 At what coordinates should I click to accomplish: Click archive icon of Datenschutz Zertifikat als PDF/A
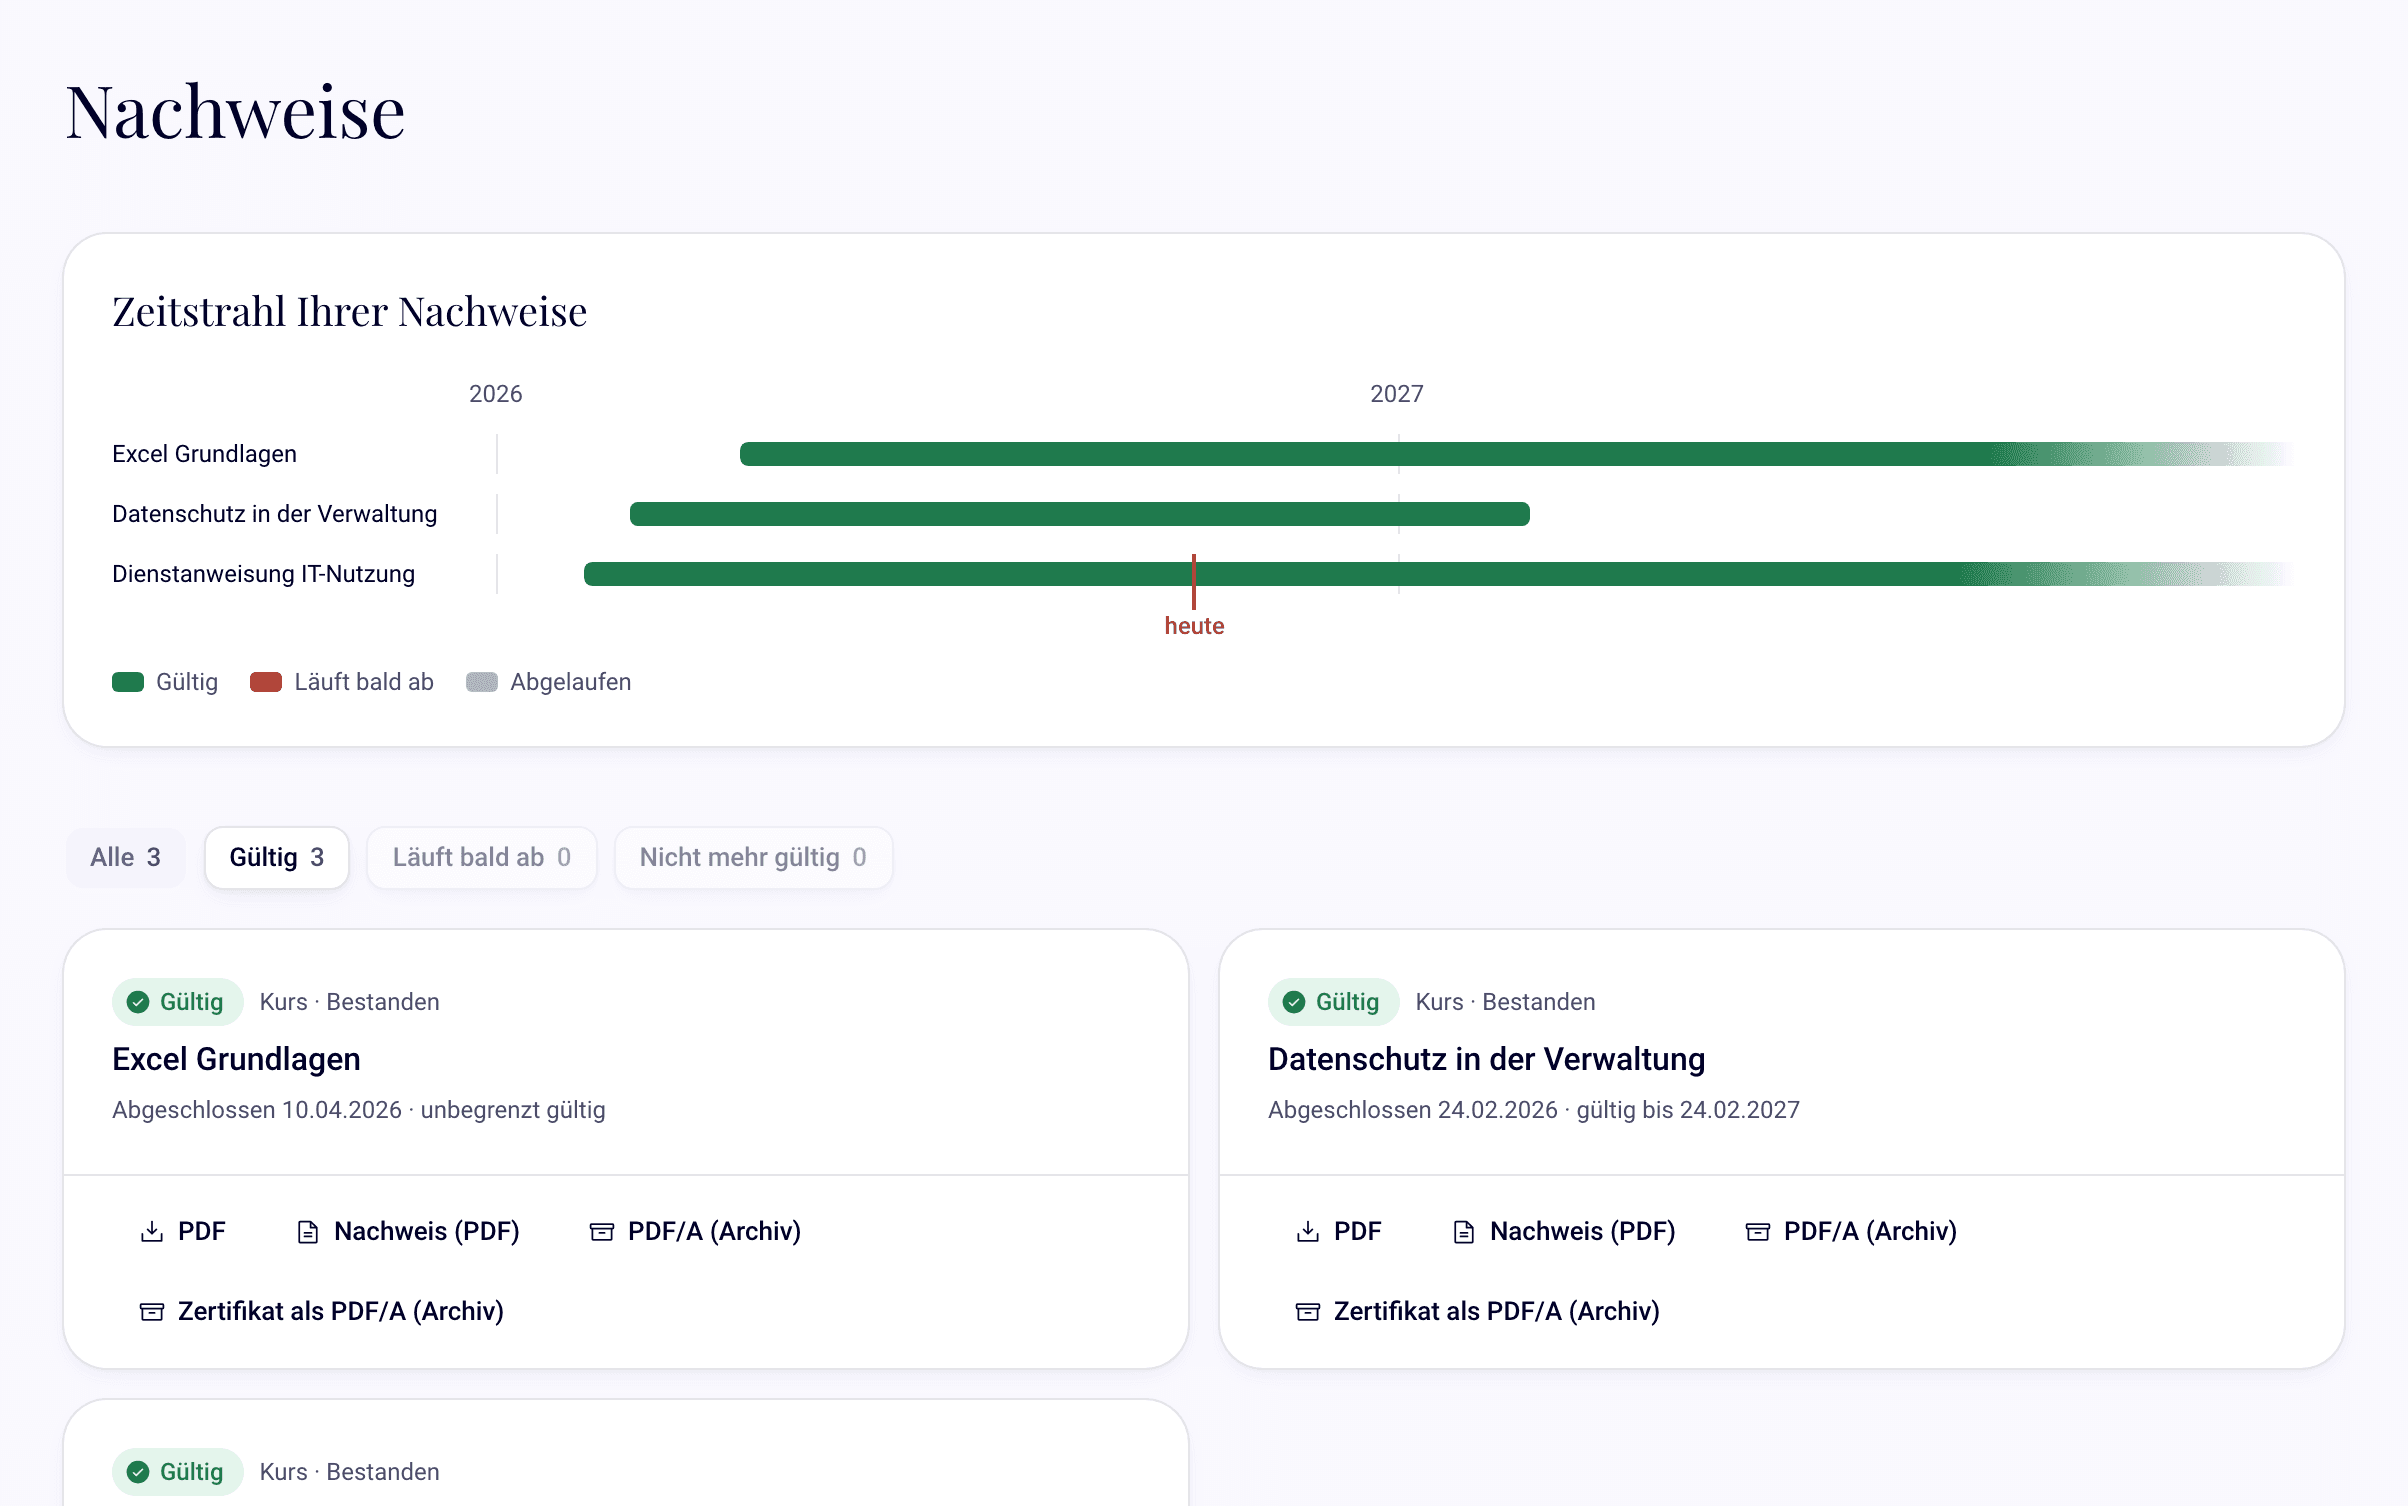(1308, 1311)
